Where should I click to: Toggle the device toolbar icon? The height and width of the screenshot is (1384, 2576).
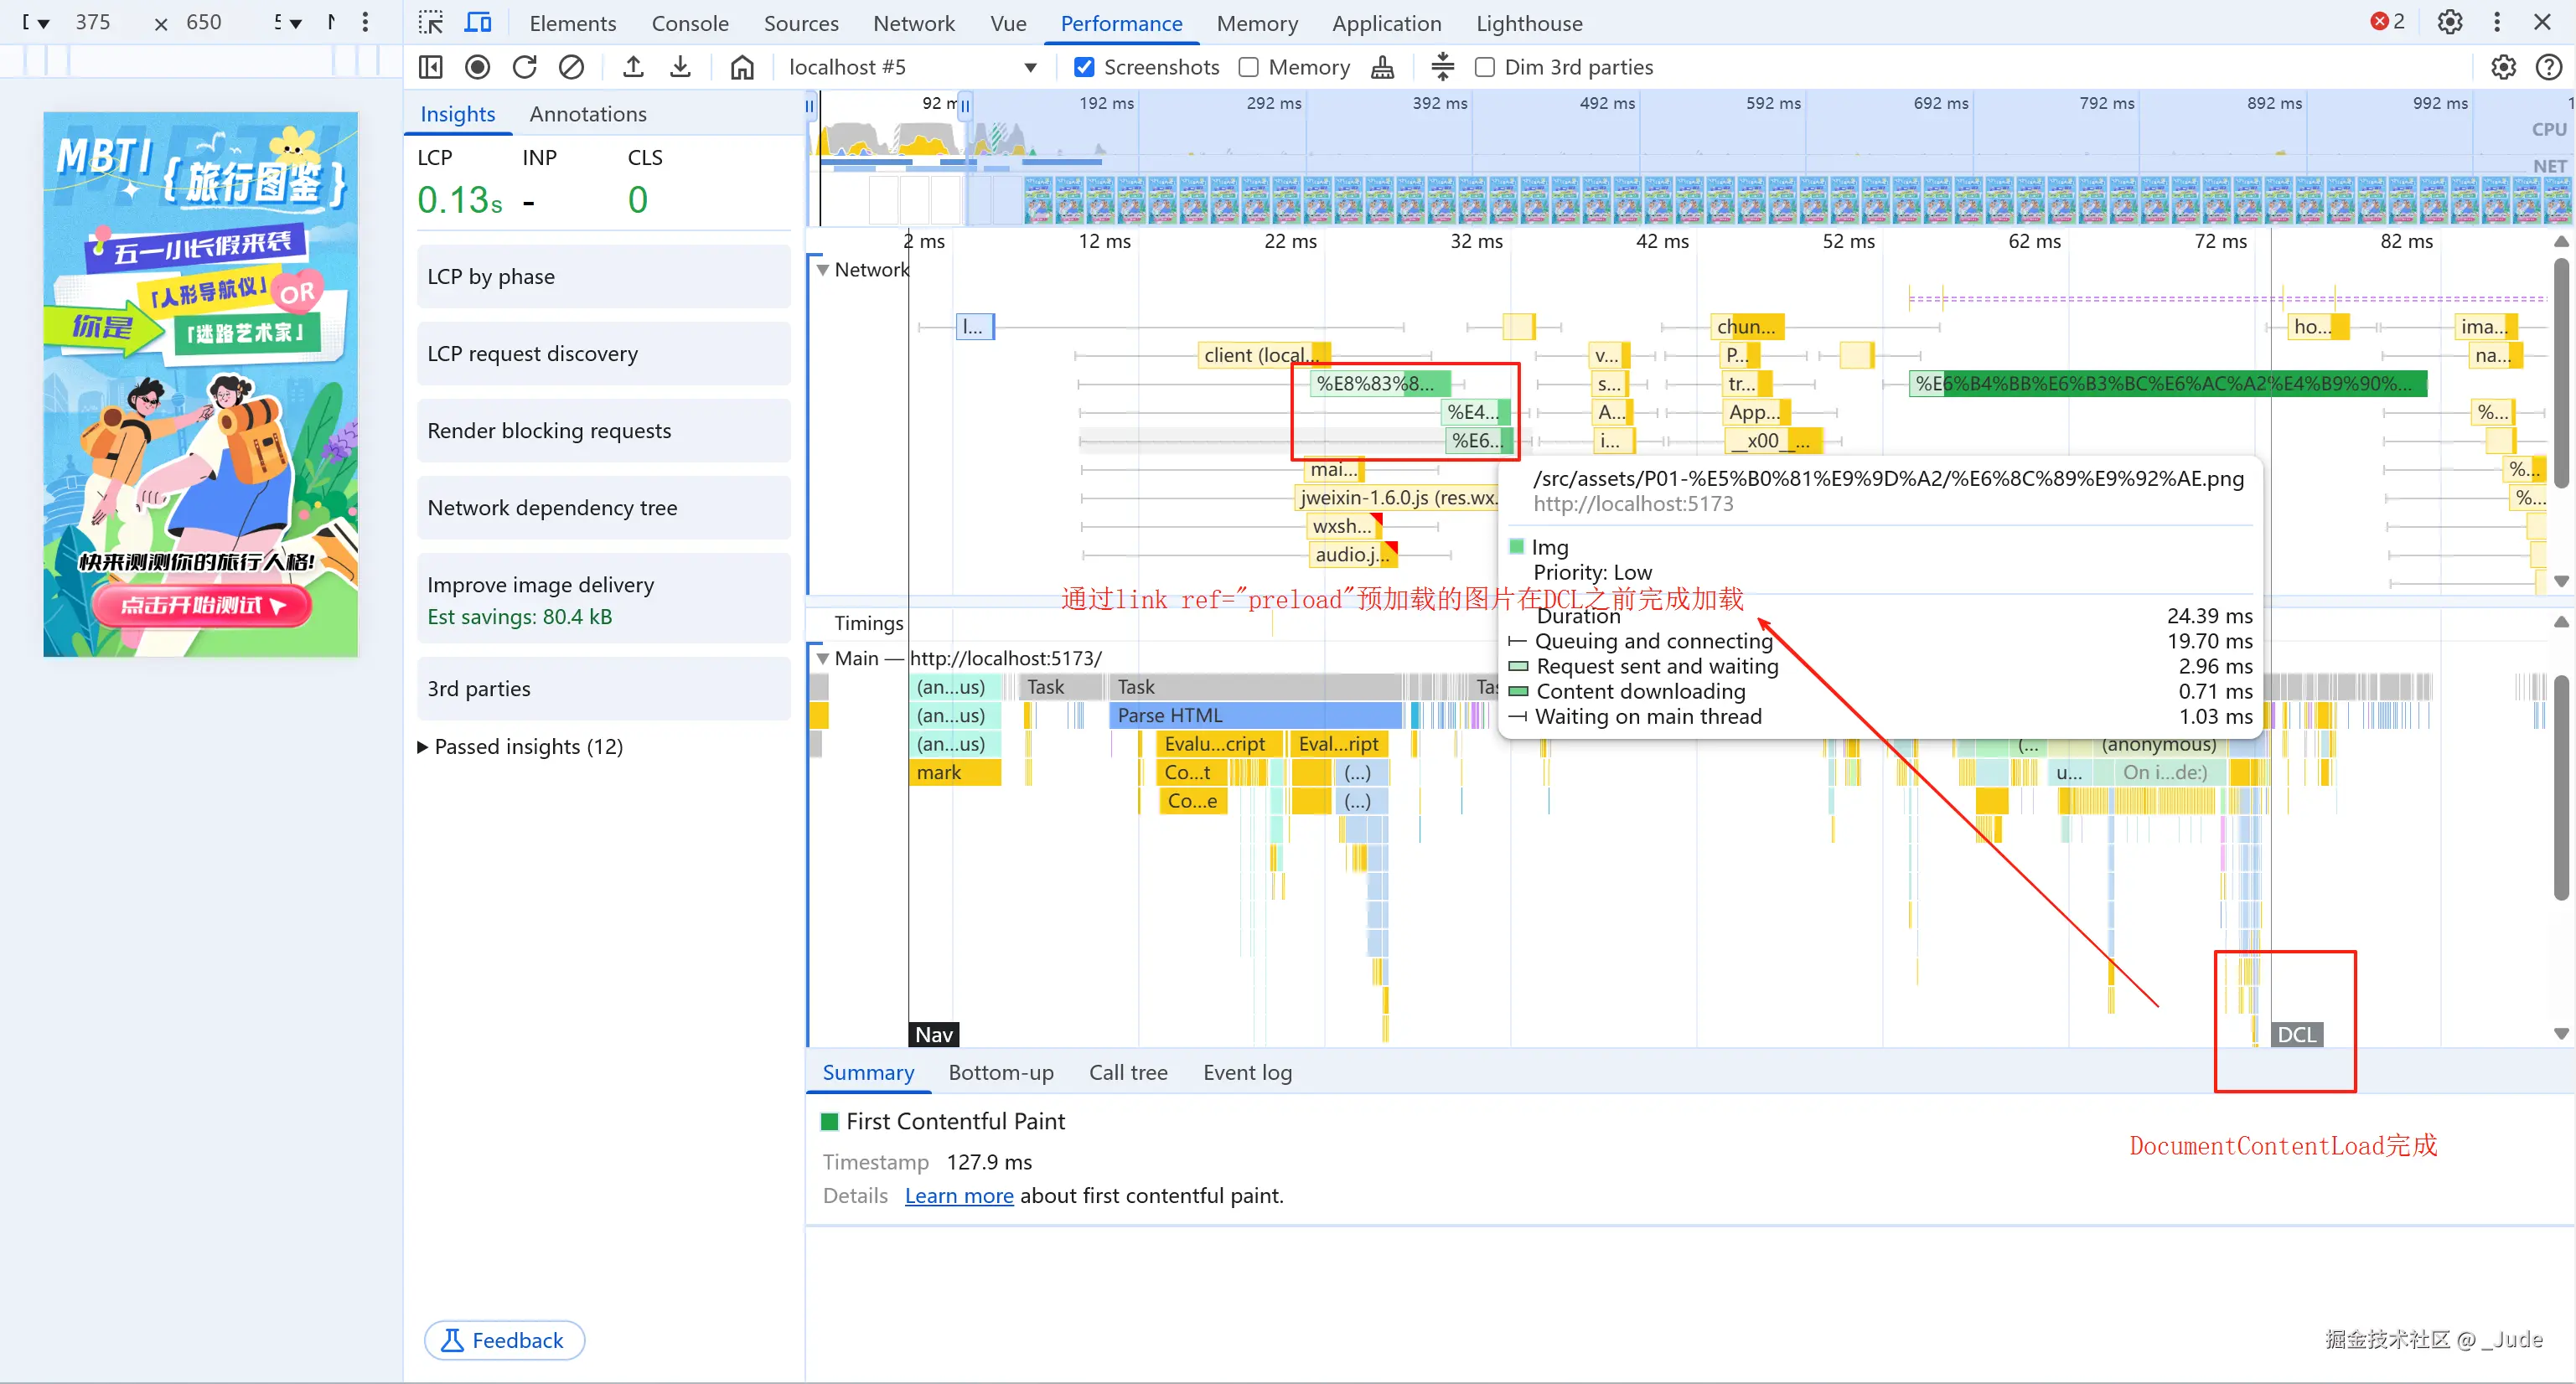click(x=479, y=22)
